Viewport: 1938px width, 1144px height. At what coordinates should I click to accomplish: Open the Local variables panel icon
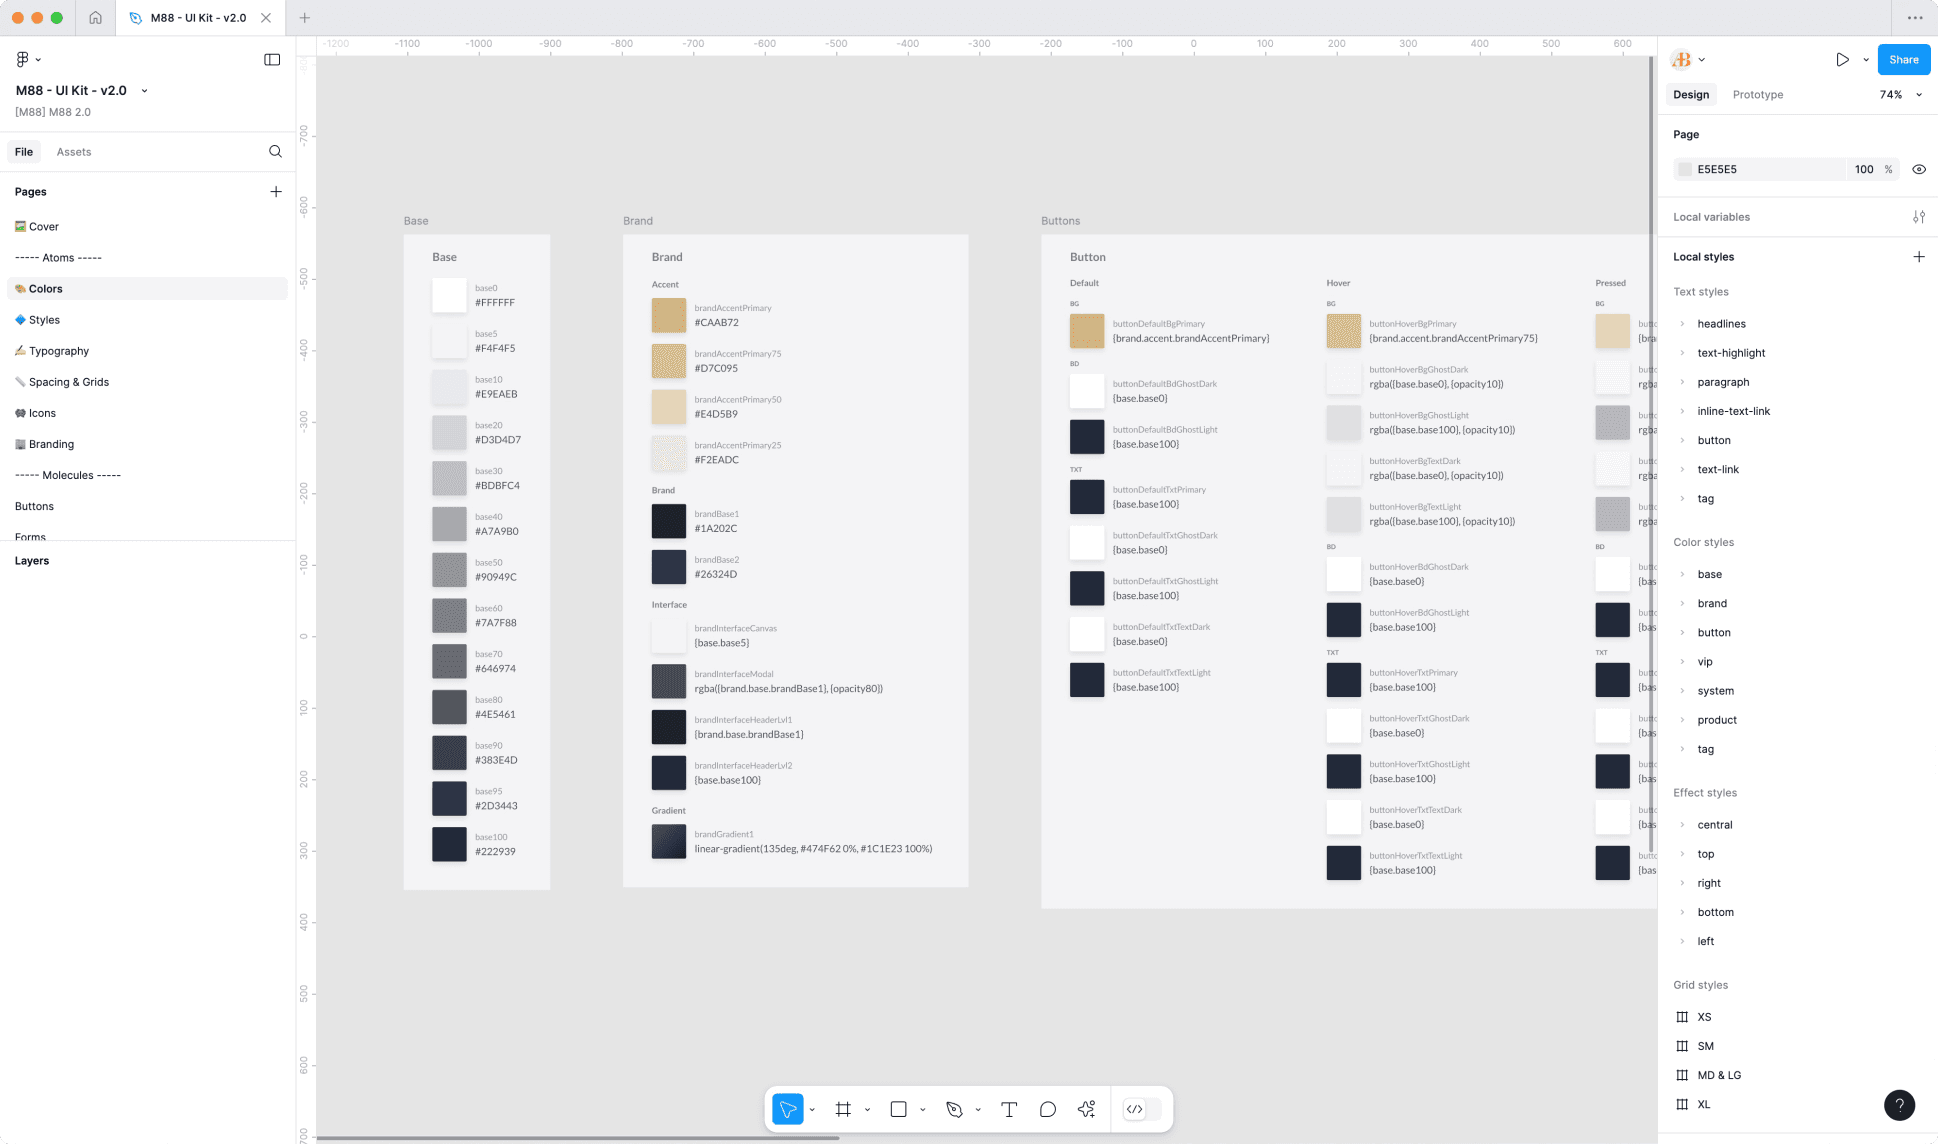[1919, 216]
